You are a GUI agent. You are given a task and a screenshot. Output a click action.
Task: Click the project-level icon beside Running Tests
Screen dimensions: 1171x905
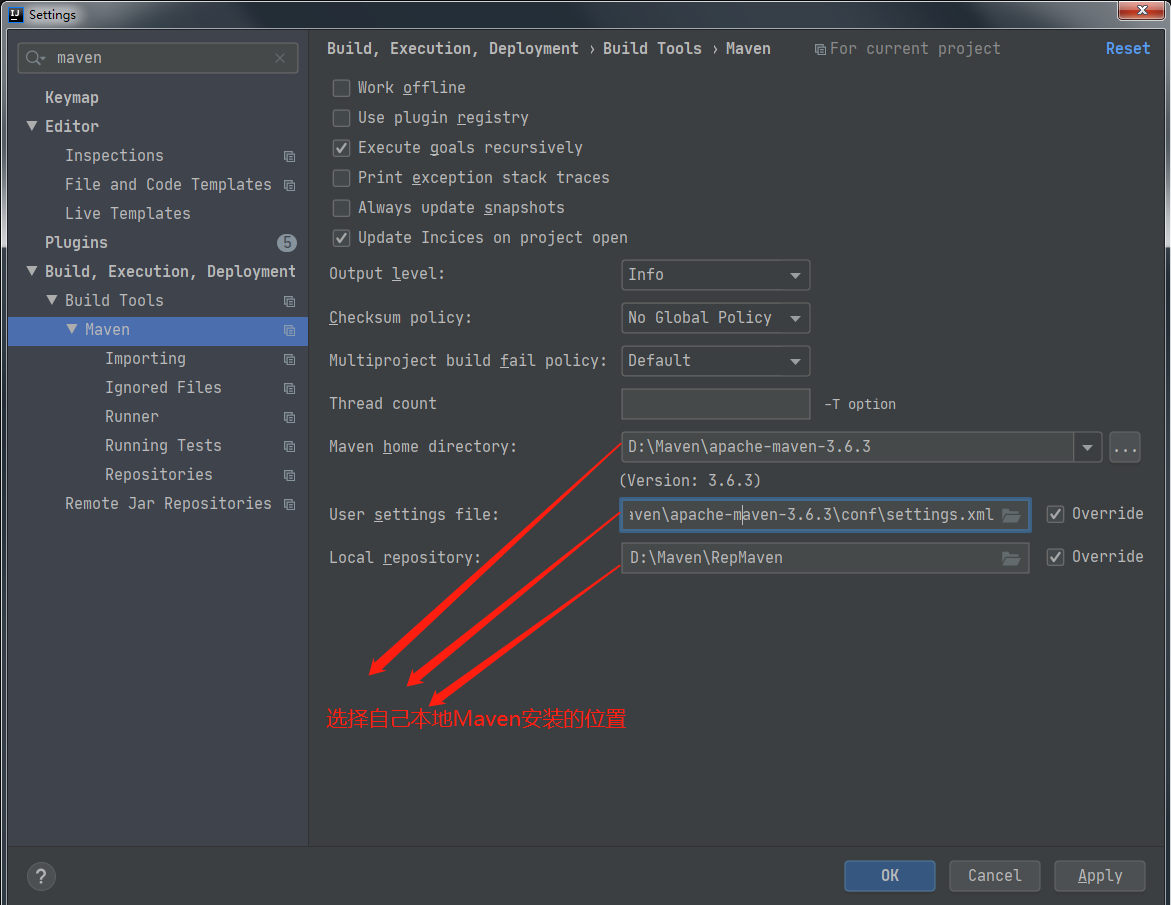(x=289, y=447)
